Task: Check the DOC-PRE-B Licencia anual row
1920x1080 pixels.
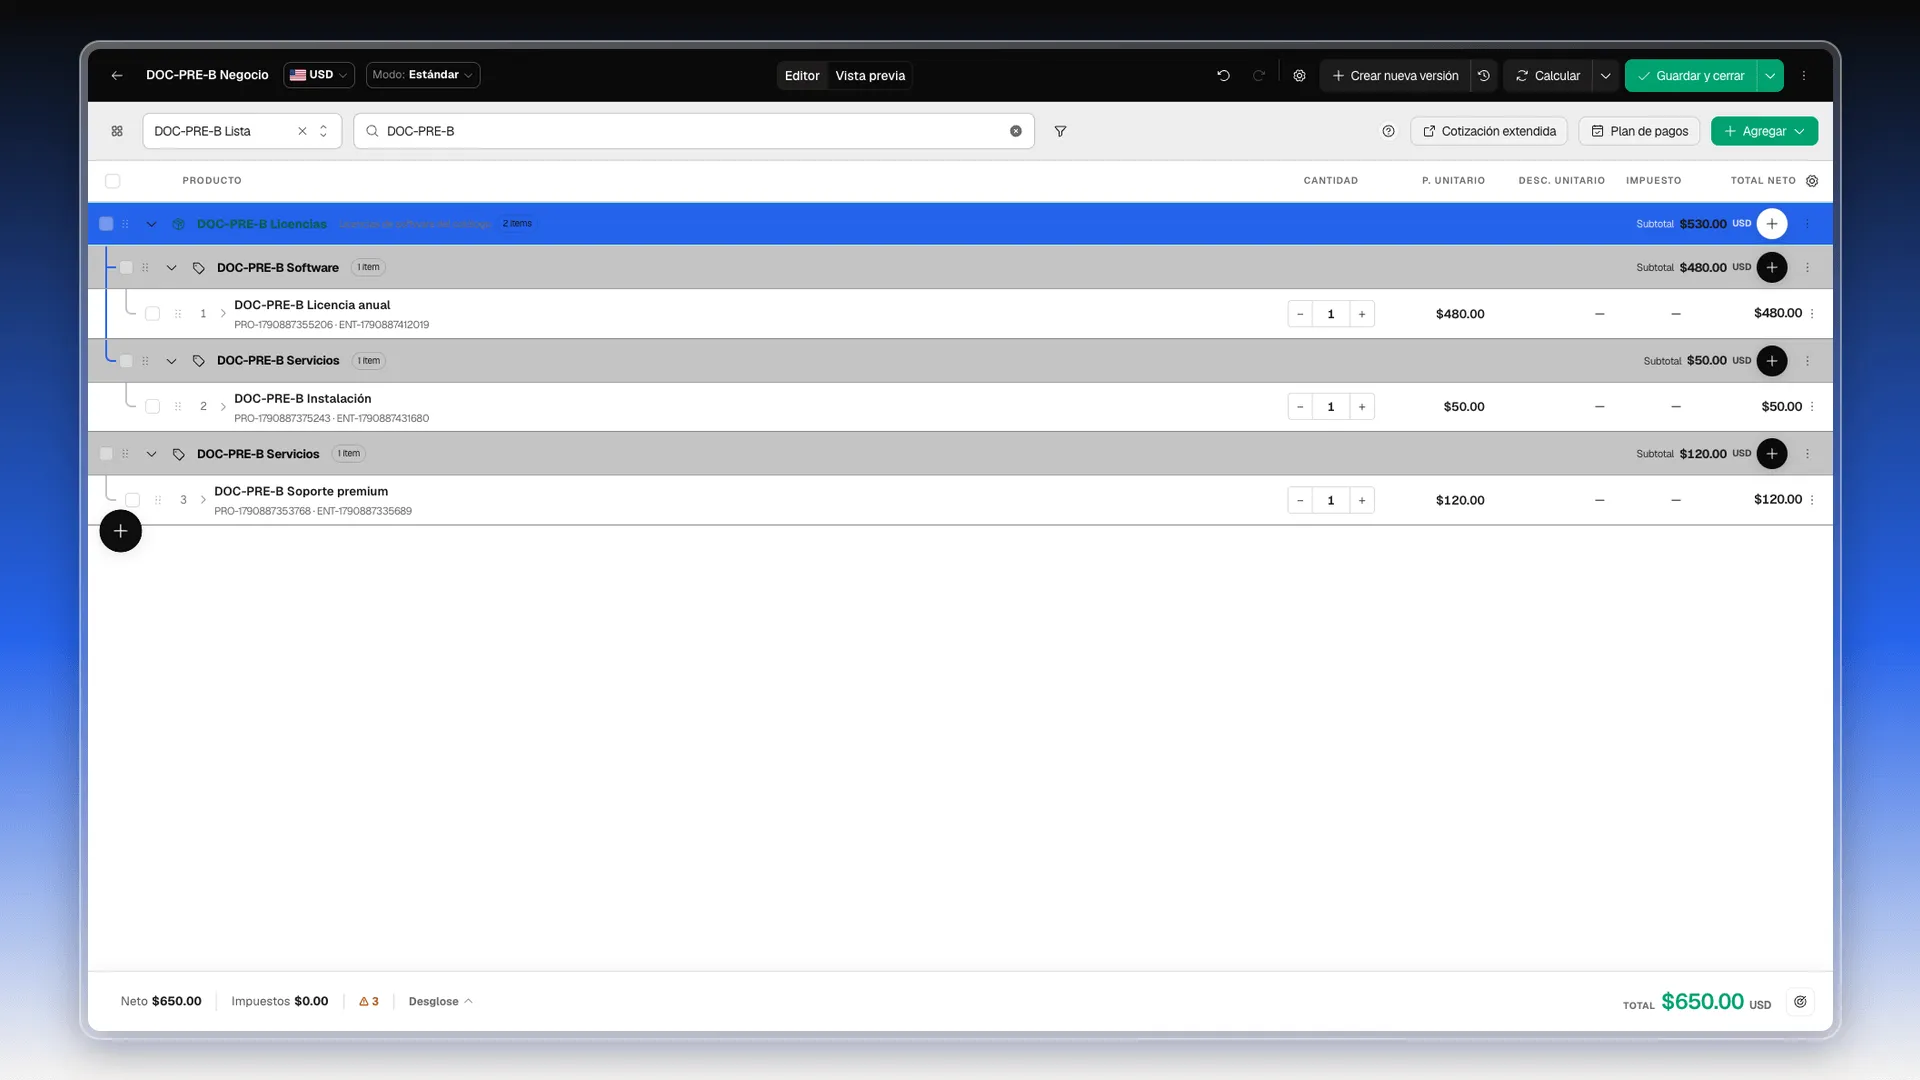Action: (152, 313)
